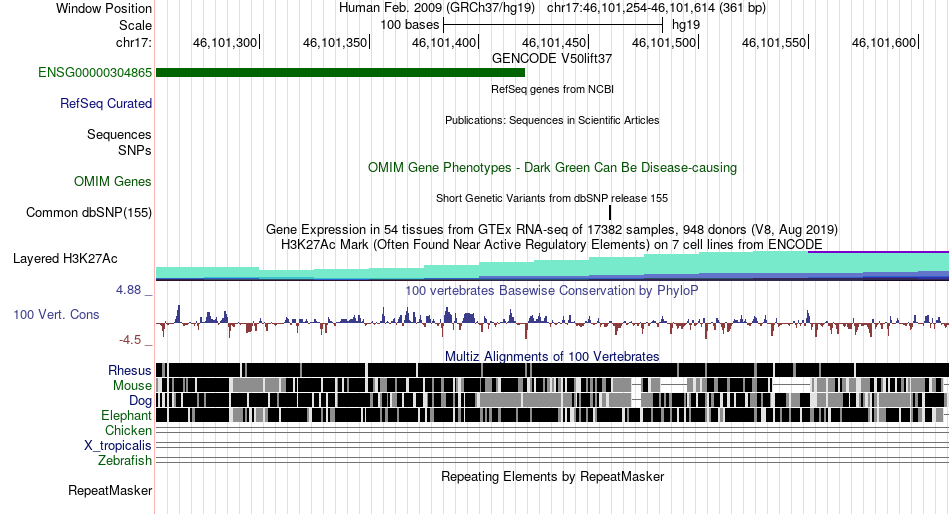Open the 100 Vert. Cons track label
Screen dimensions: 950x514
(x=56, y=315)
